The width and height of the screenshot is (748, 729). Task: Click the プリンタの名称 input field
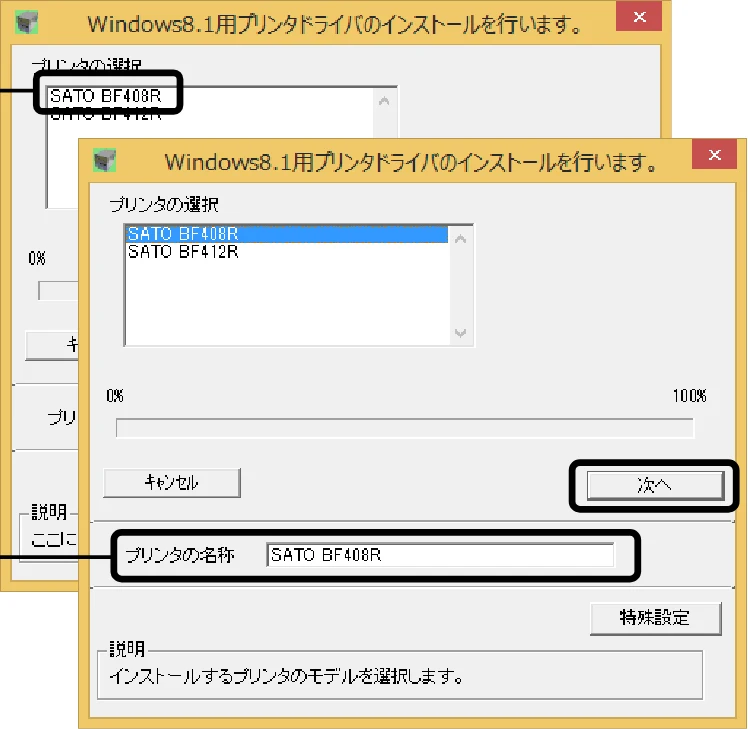pyautogui.click(x=440, y=555)
